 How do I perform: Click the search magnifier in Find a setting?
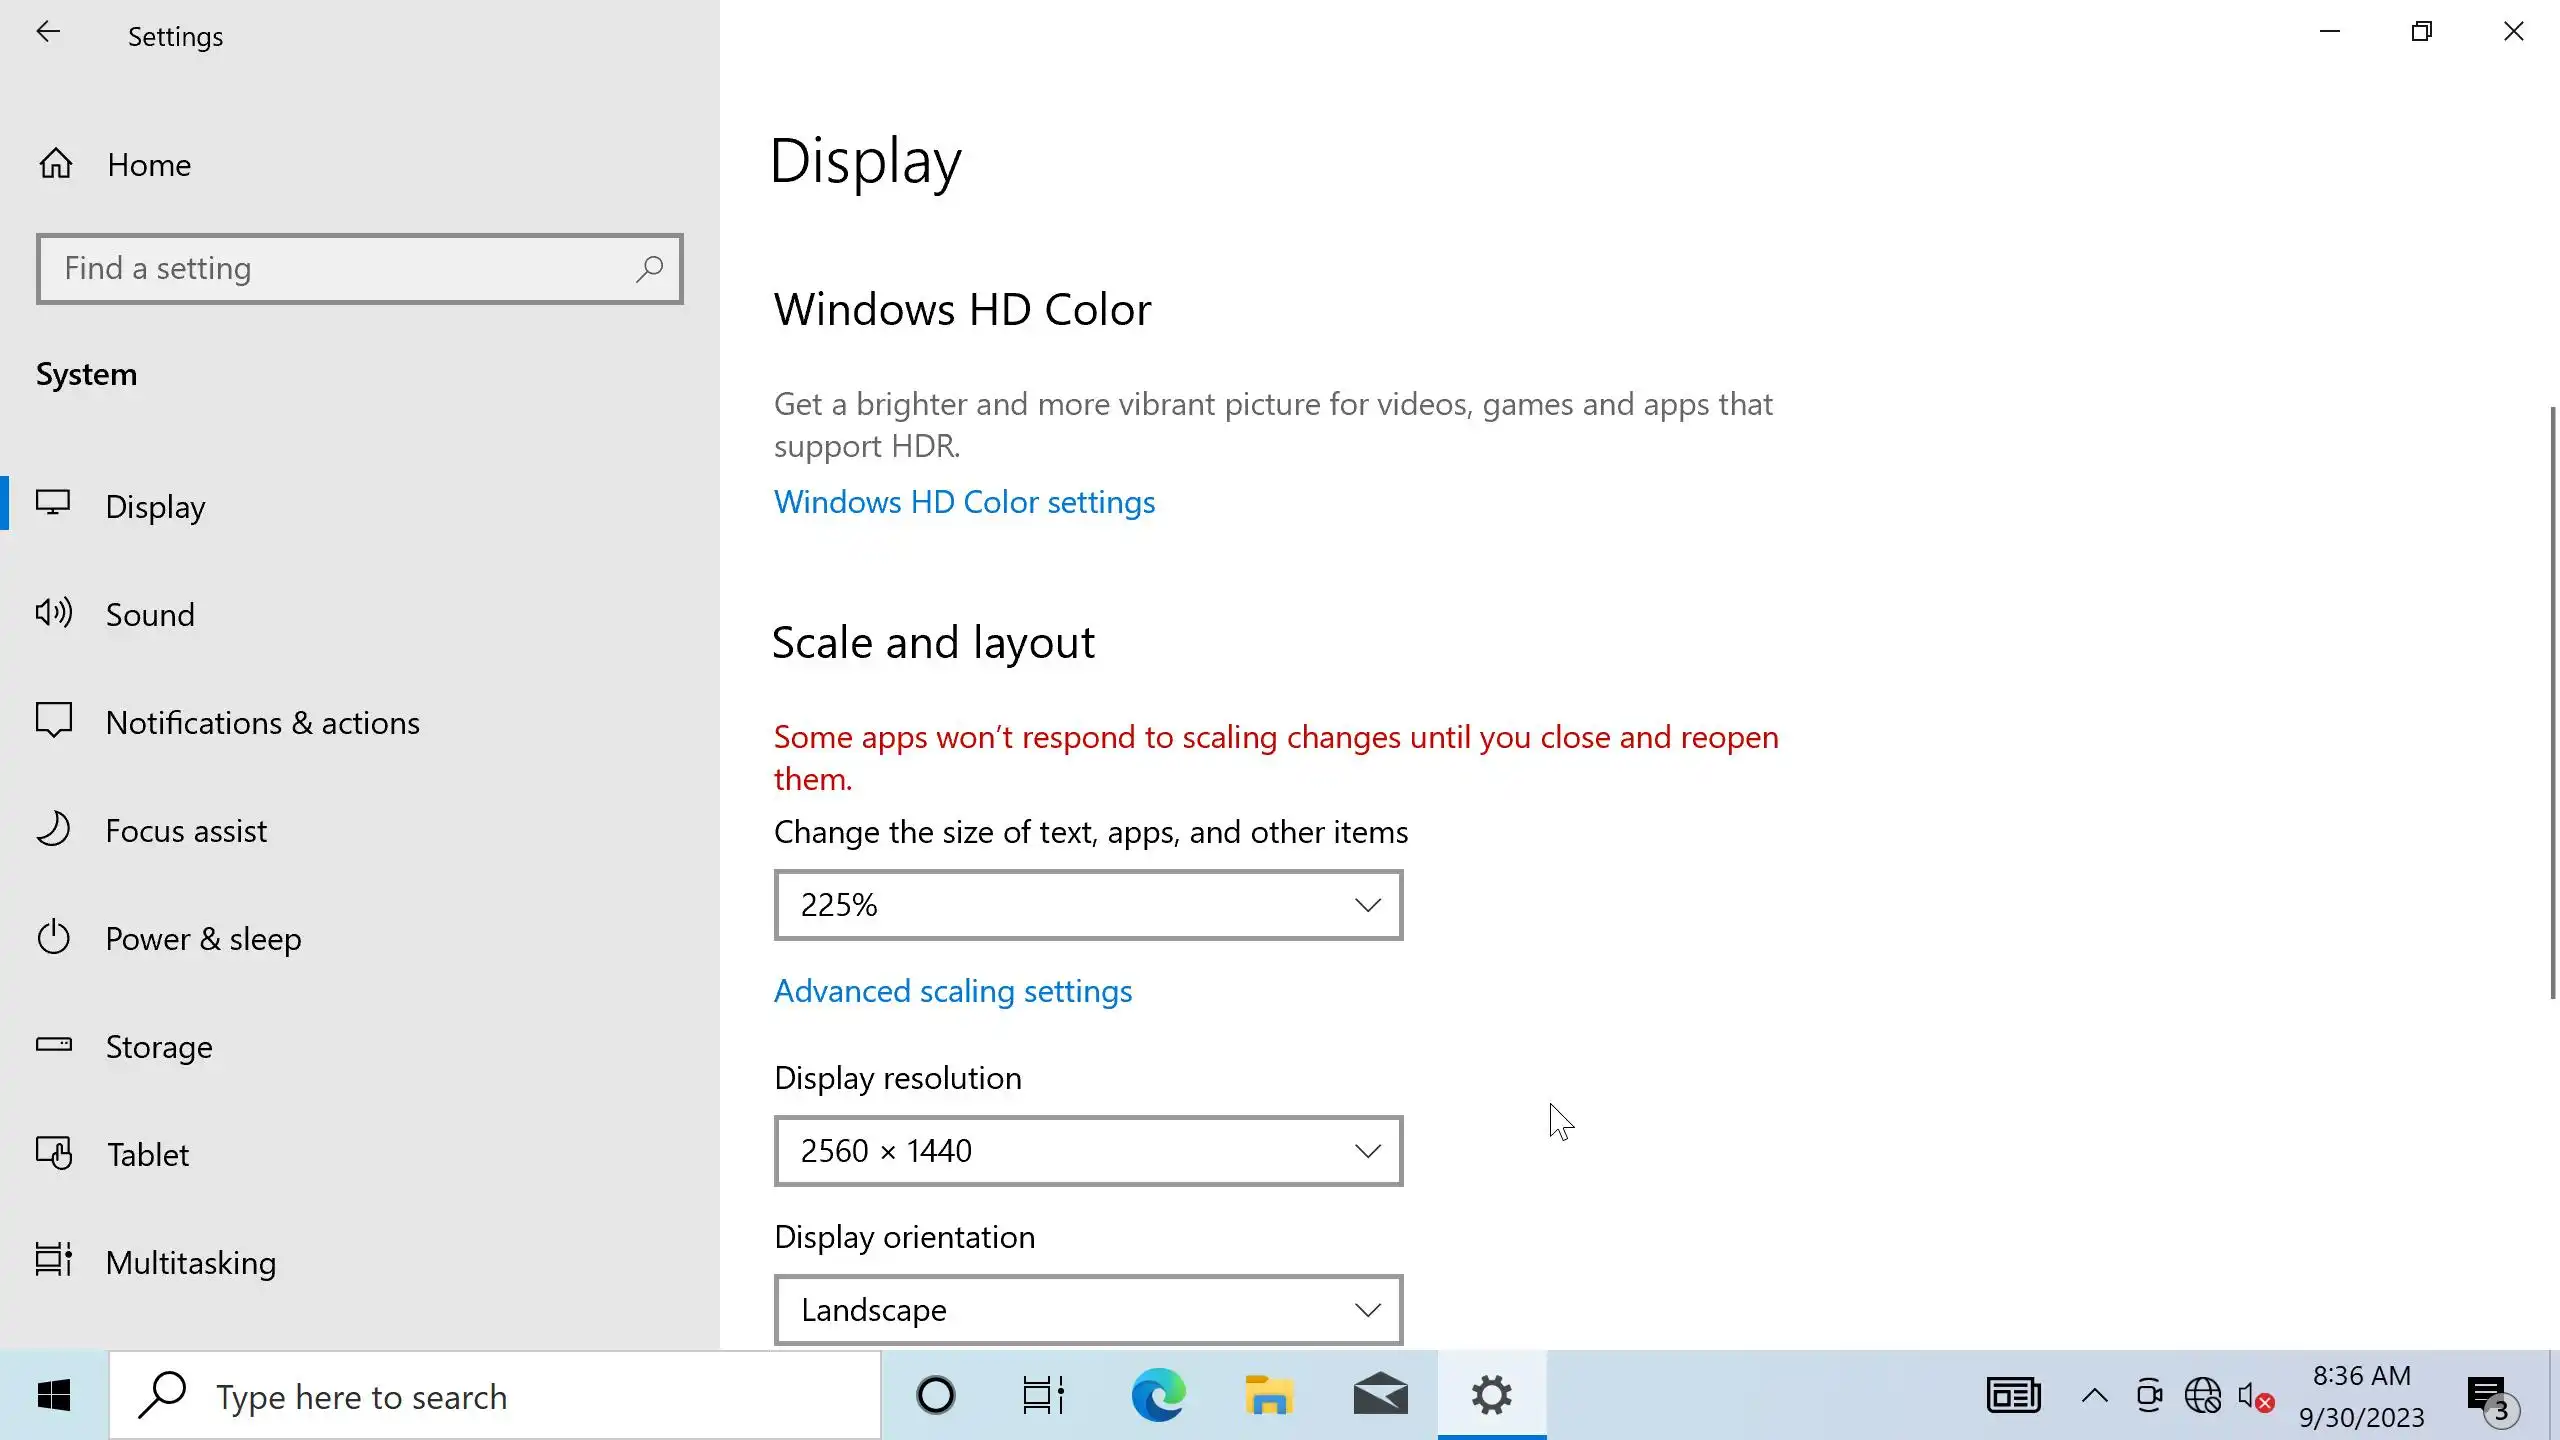tap(649, 268)
